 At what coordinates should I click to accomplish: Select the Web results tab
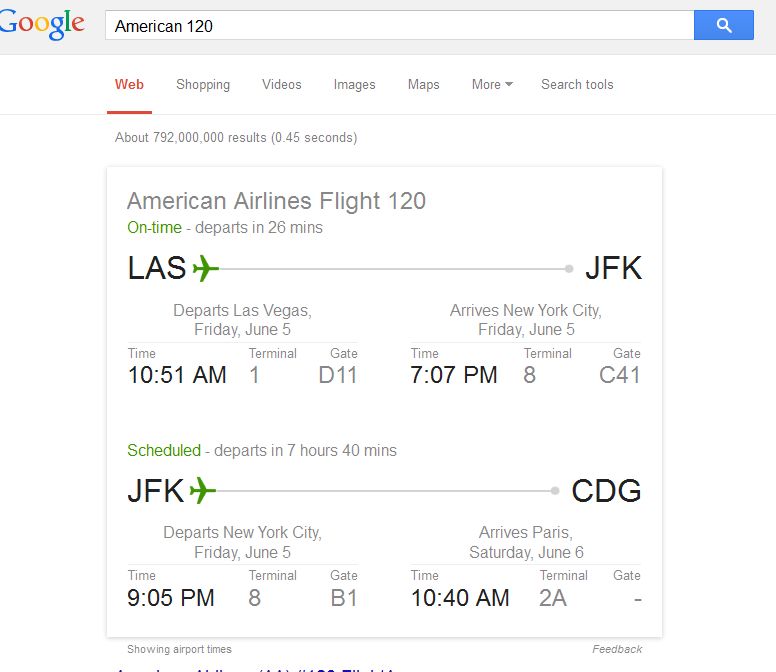coord(129,85)
